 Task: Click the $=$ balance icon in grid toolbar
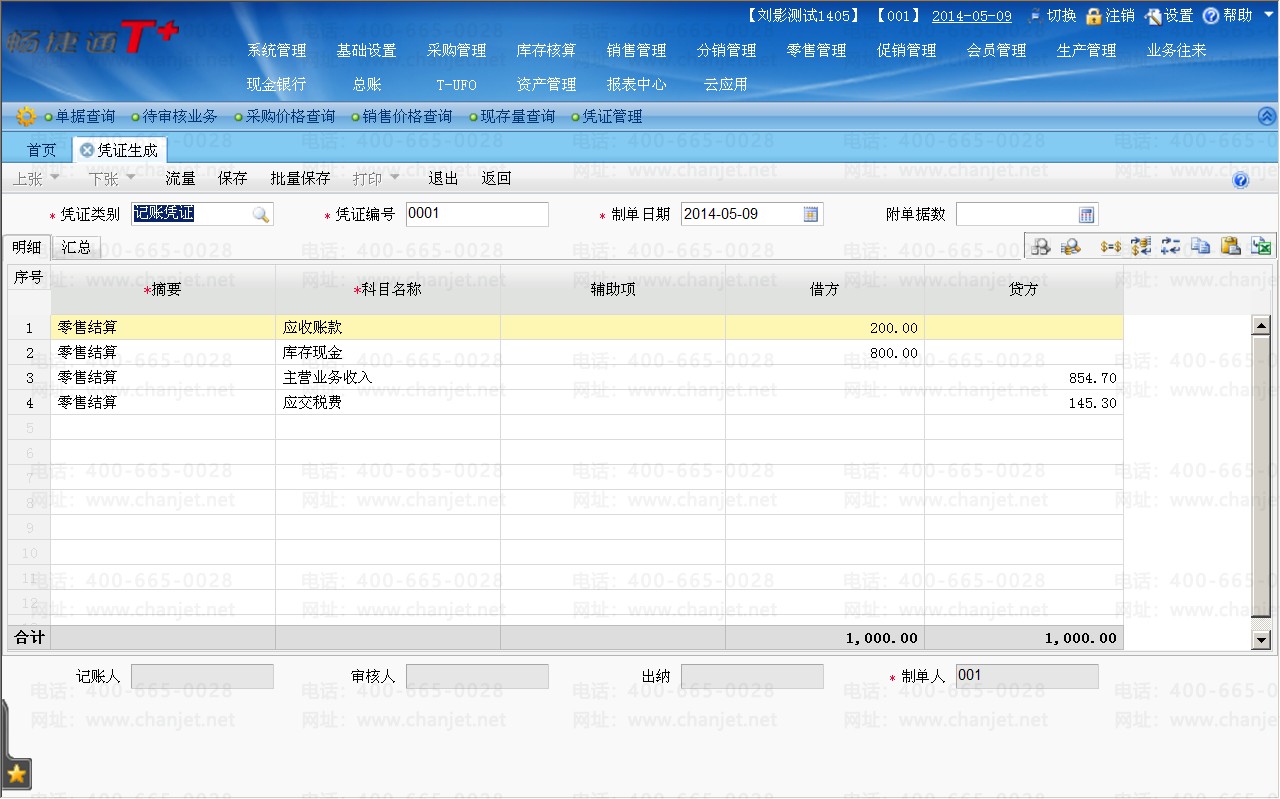[x=1110, y=246]
